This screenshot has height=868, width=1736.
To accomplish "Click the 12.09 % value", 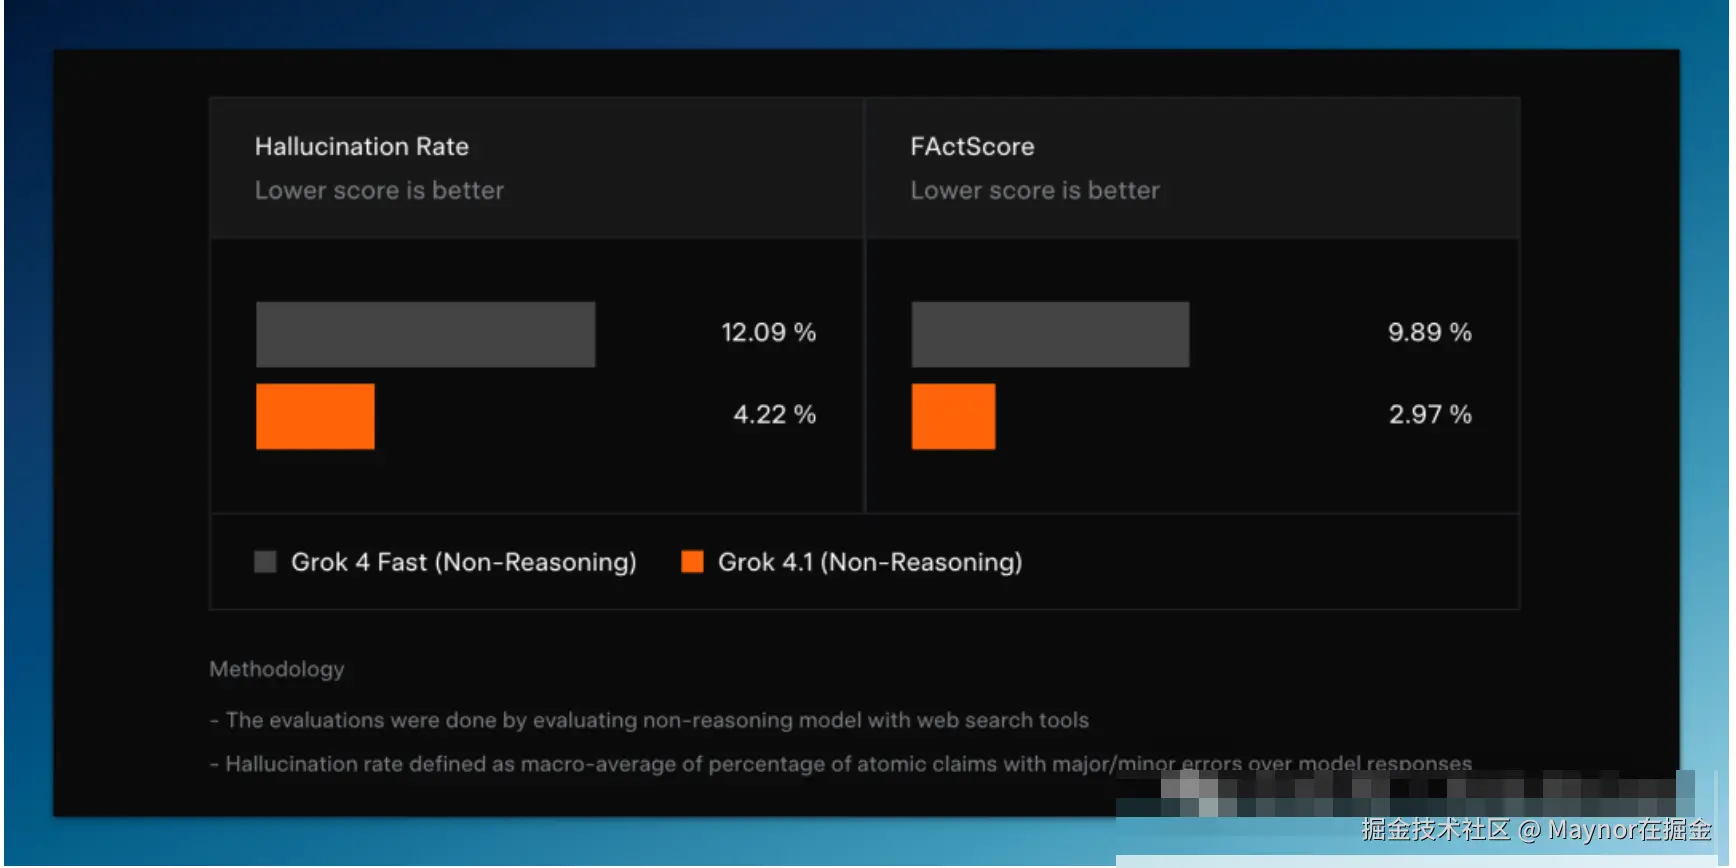I will click(x=769, y=333).
